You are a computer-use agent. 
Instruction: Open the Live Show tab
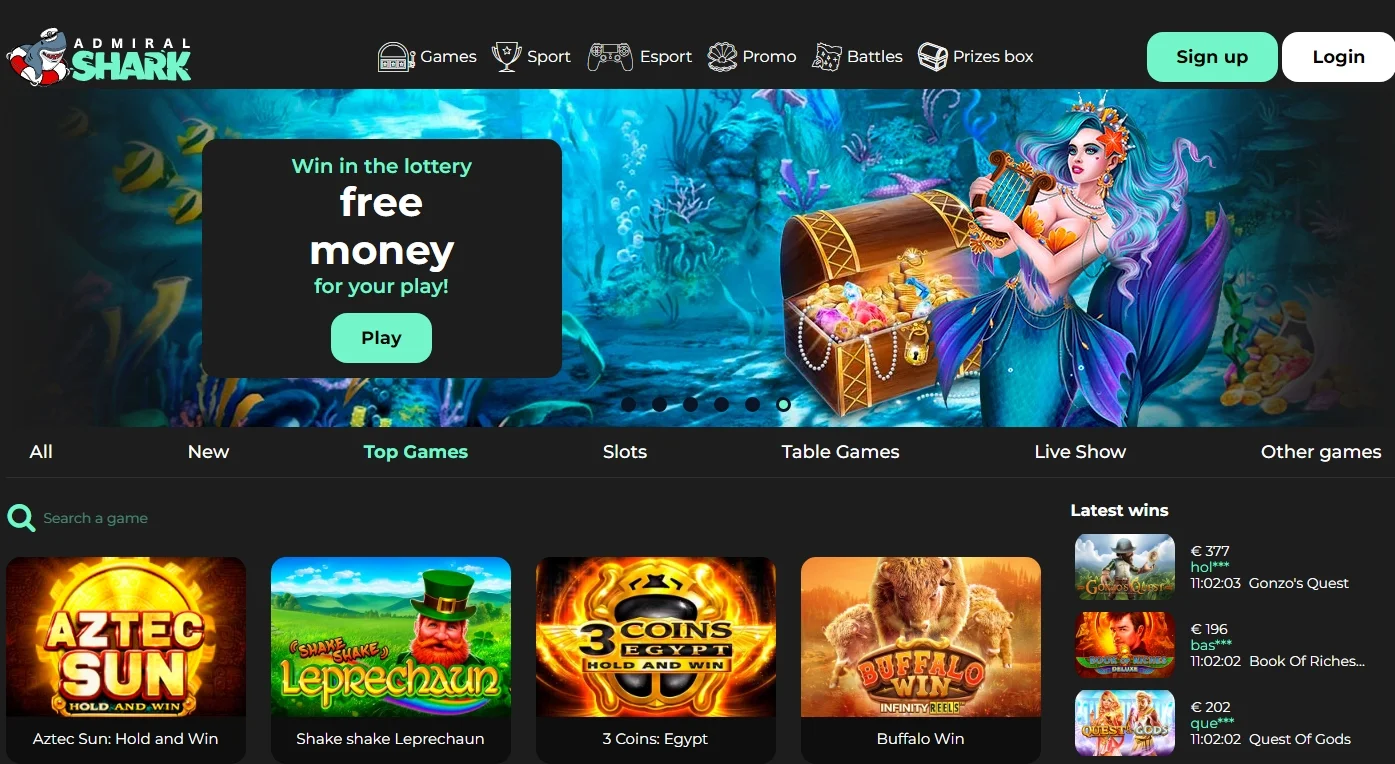(1080, 452)
